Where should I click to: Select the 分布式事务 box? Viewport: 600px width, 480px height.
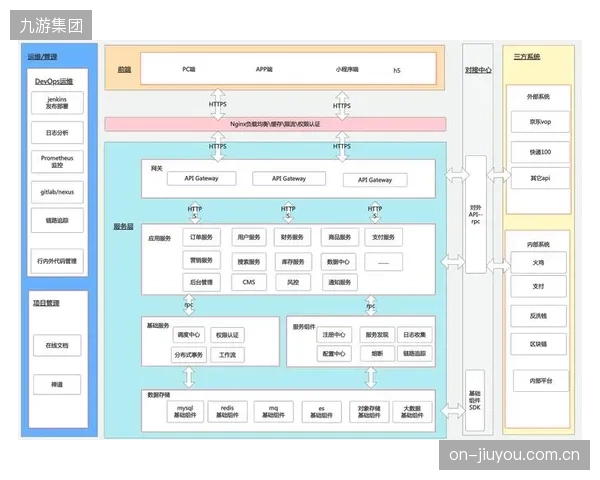click(189, 355)
